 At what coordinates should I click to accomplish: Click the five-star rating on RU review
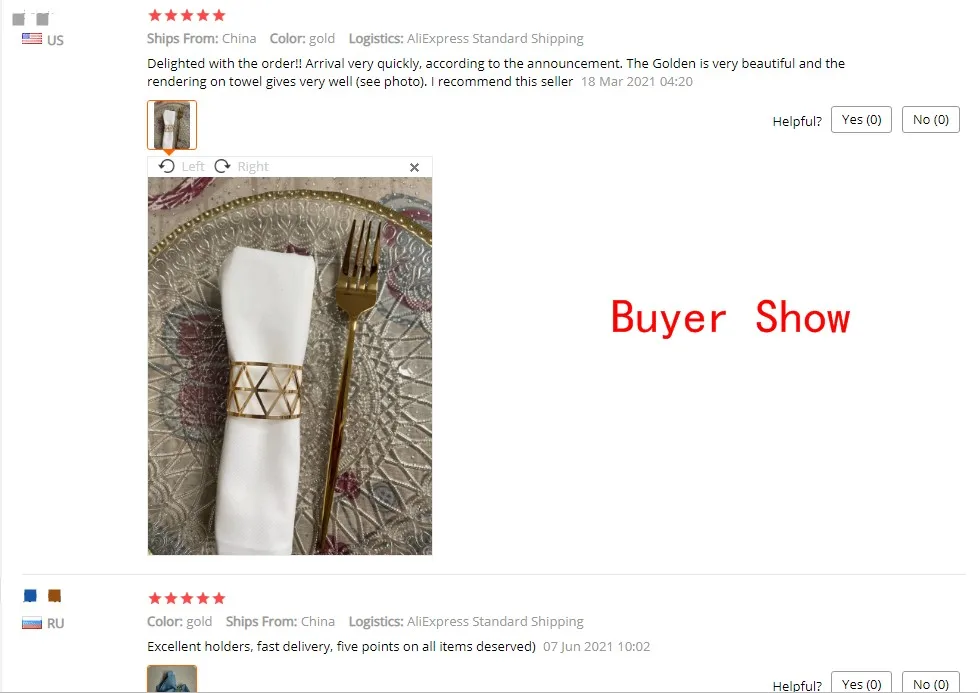coord(186,598)
